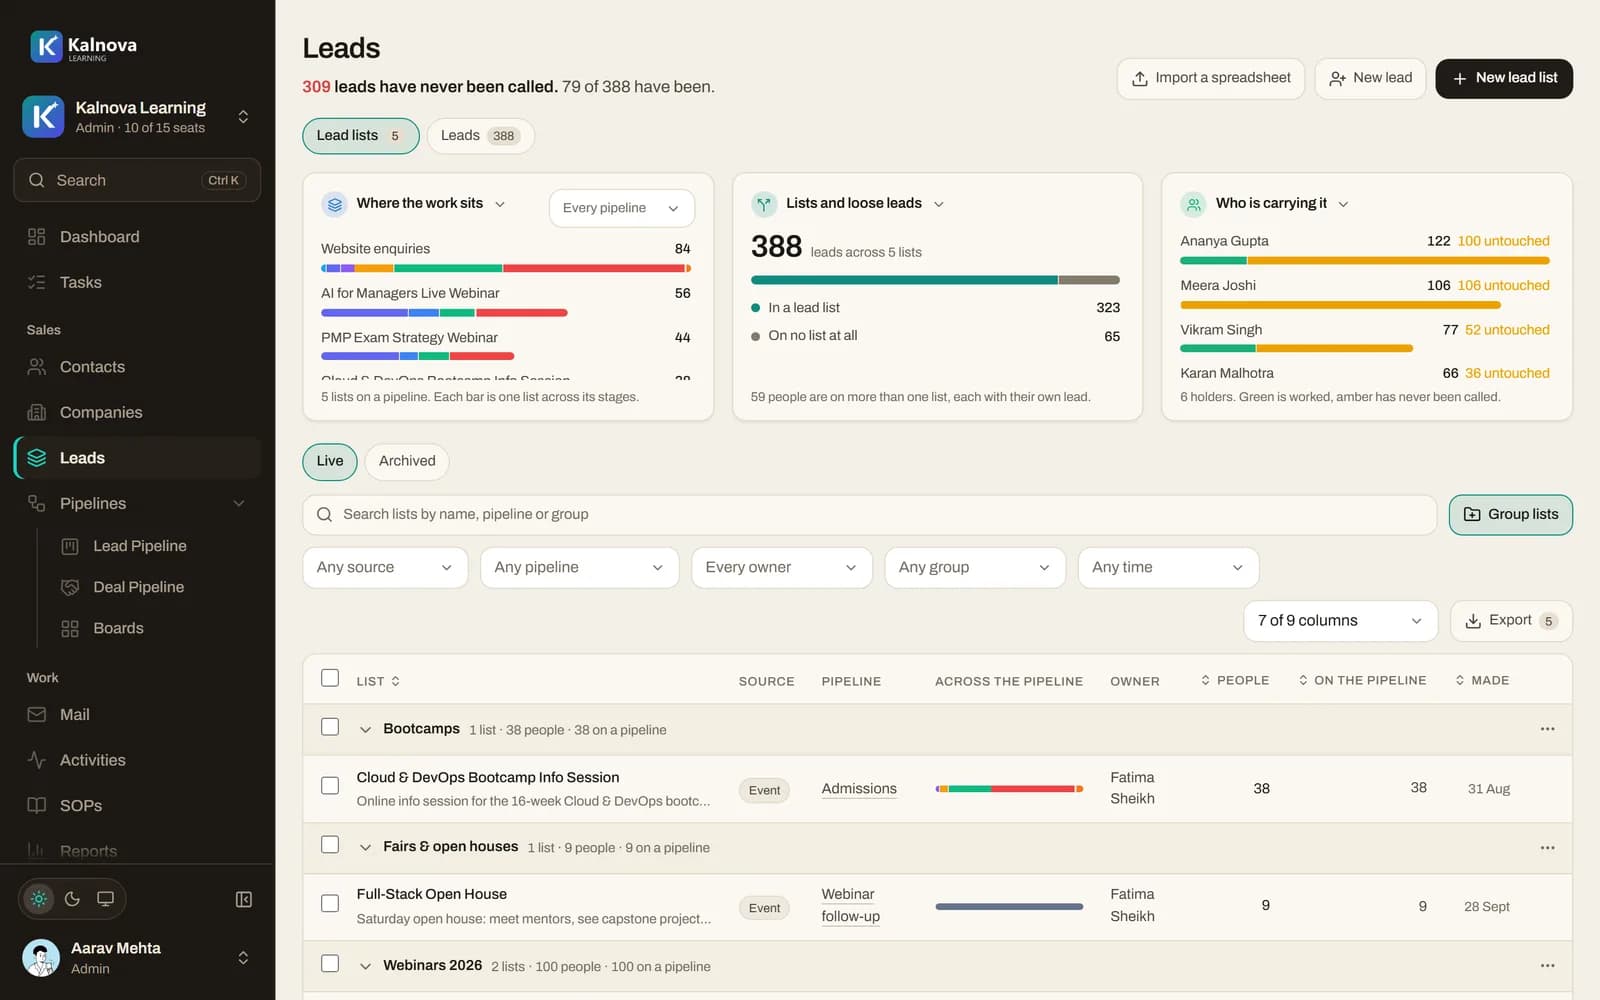This screenshot has width=1600, height=1000.
Task: Go to Companies in sidebar
Action: (x=137, y=412)
